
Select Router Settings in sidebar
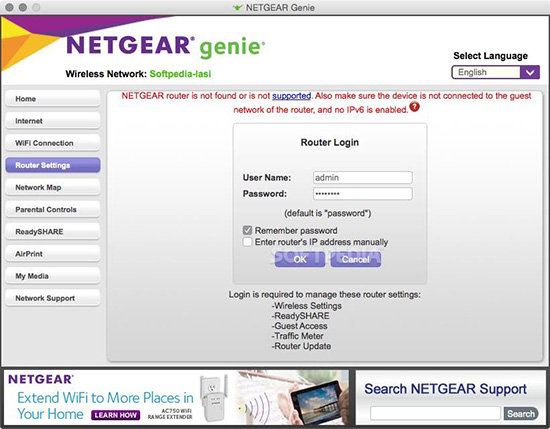pos(53,165)
